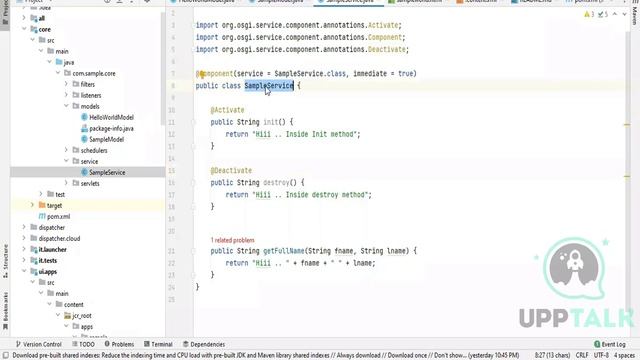Image resolution: width=640 pixels, height=360 pixels.
Task: Click the package-info.java file icon
Action: point(84,128)
